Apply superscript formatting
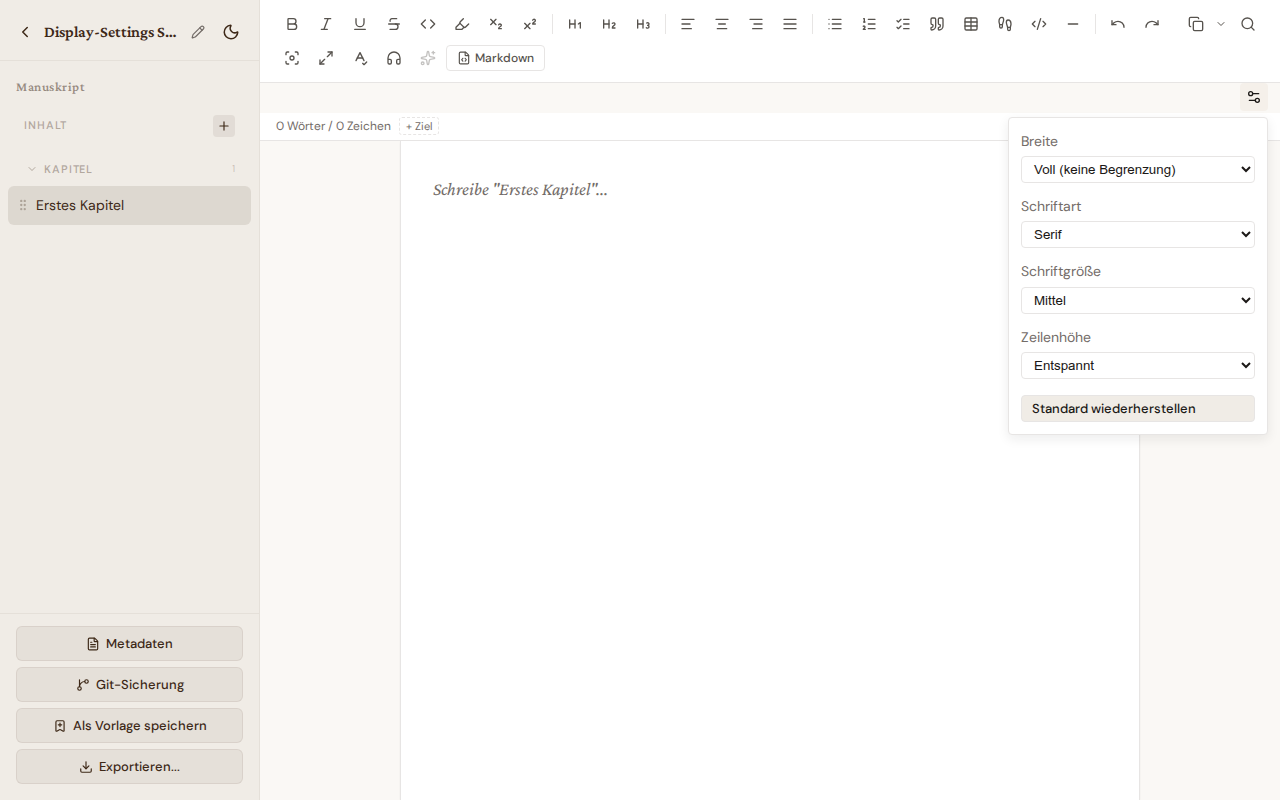This screenshot has height=800, width=1280. click(530, 24)
